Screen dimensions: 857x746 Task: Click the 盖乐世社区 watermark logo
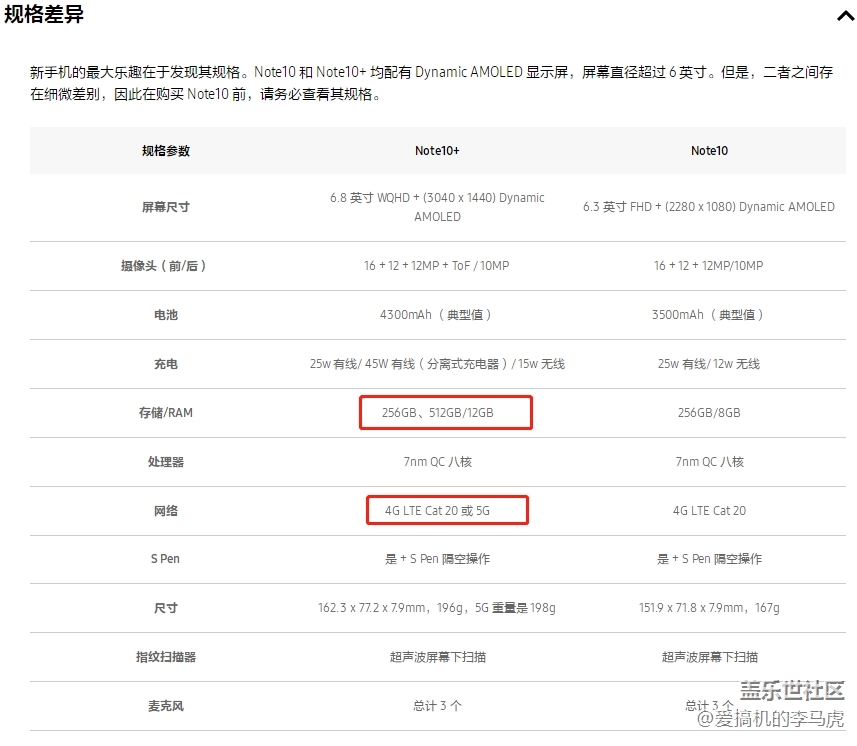coord(792,691)
